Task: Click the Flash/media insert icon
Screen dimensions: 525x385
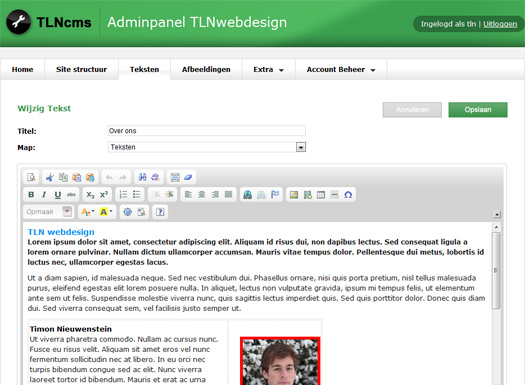Action: 308,195
